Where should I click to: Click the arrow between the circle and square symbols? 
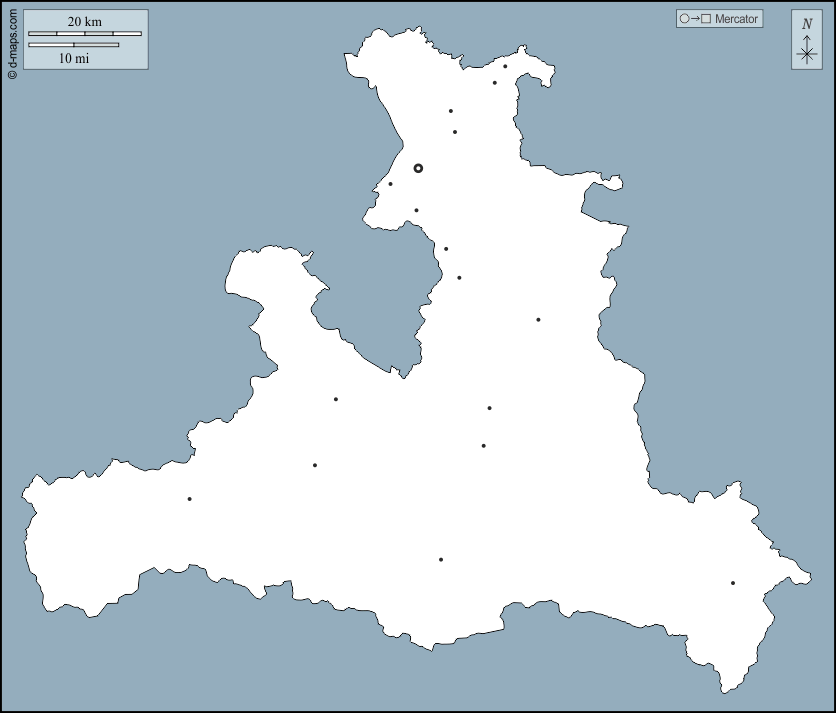[695, 19]
